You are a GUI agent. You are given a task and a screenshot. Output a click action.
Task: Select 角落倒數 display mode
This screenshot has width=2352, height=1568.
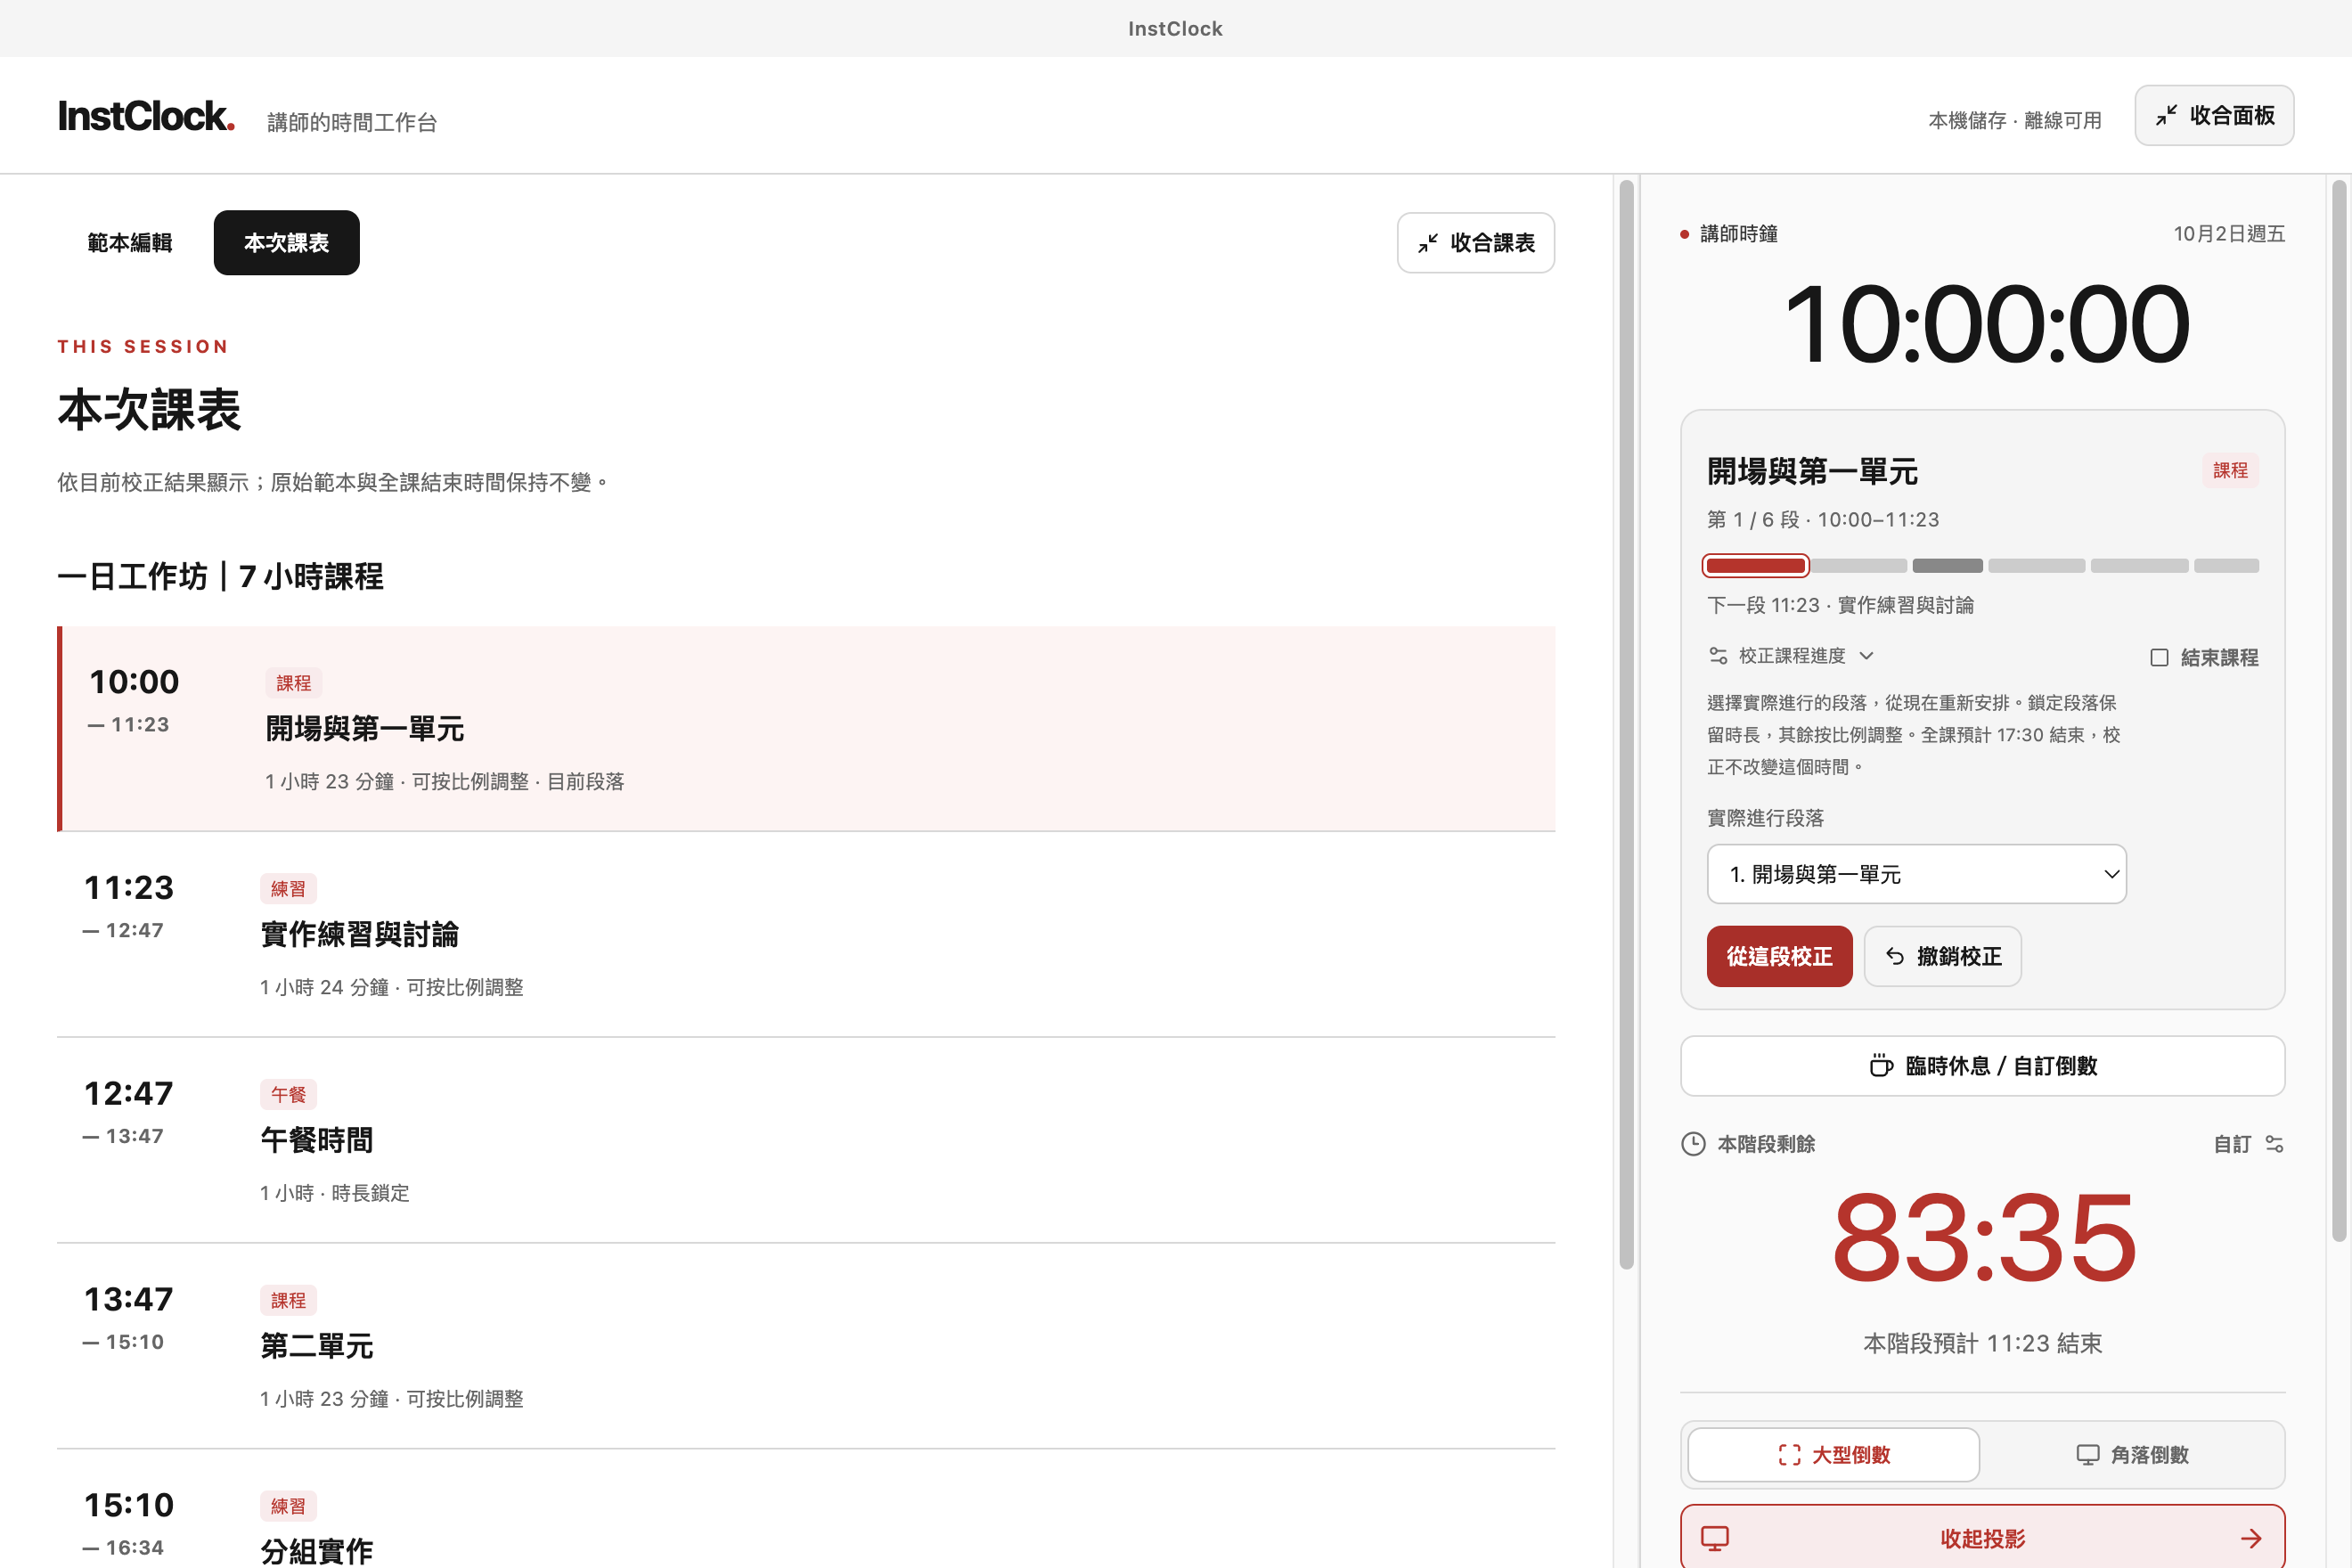click(2132, 1455)
